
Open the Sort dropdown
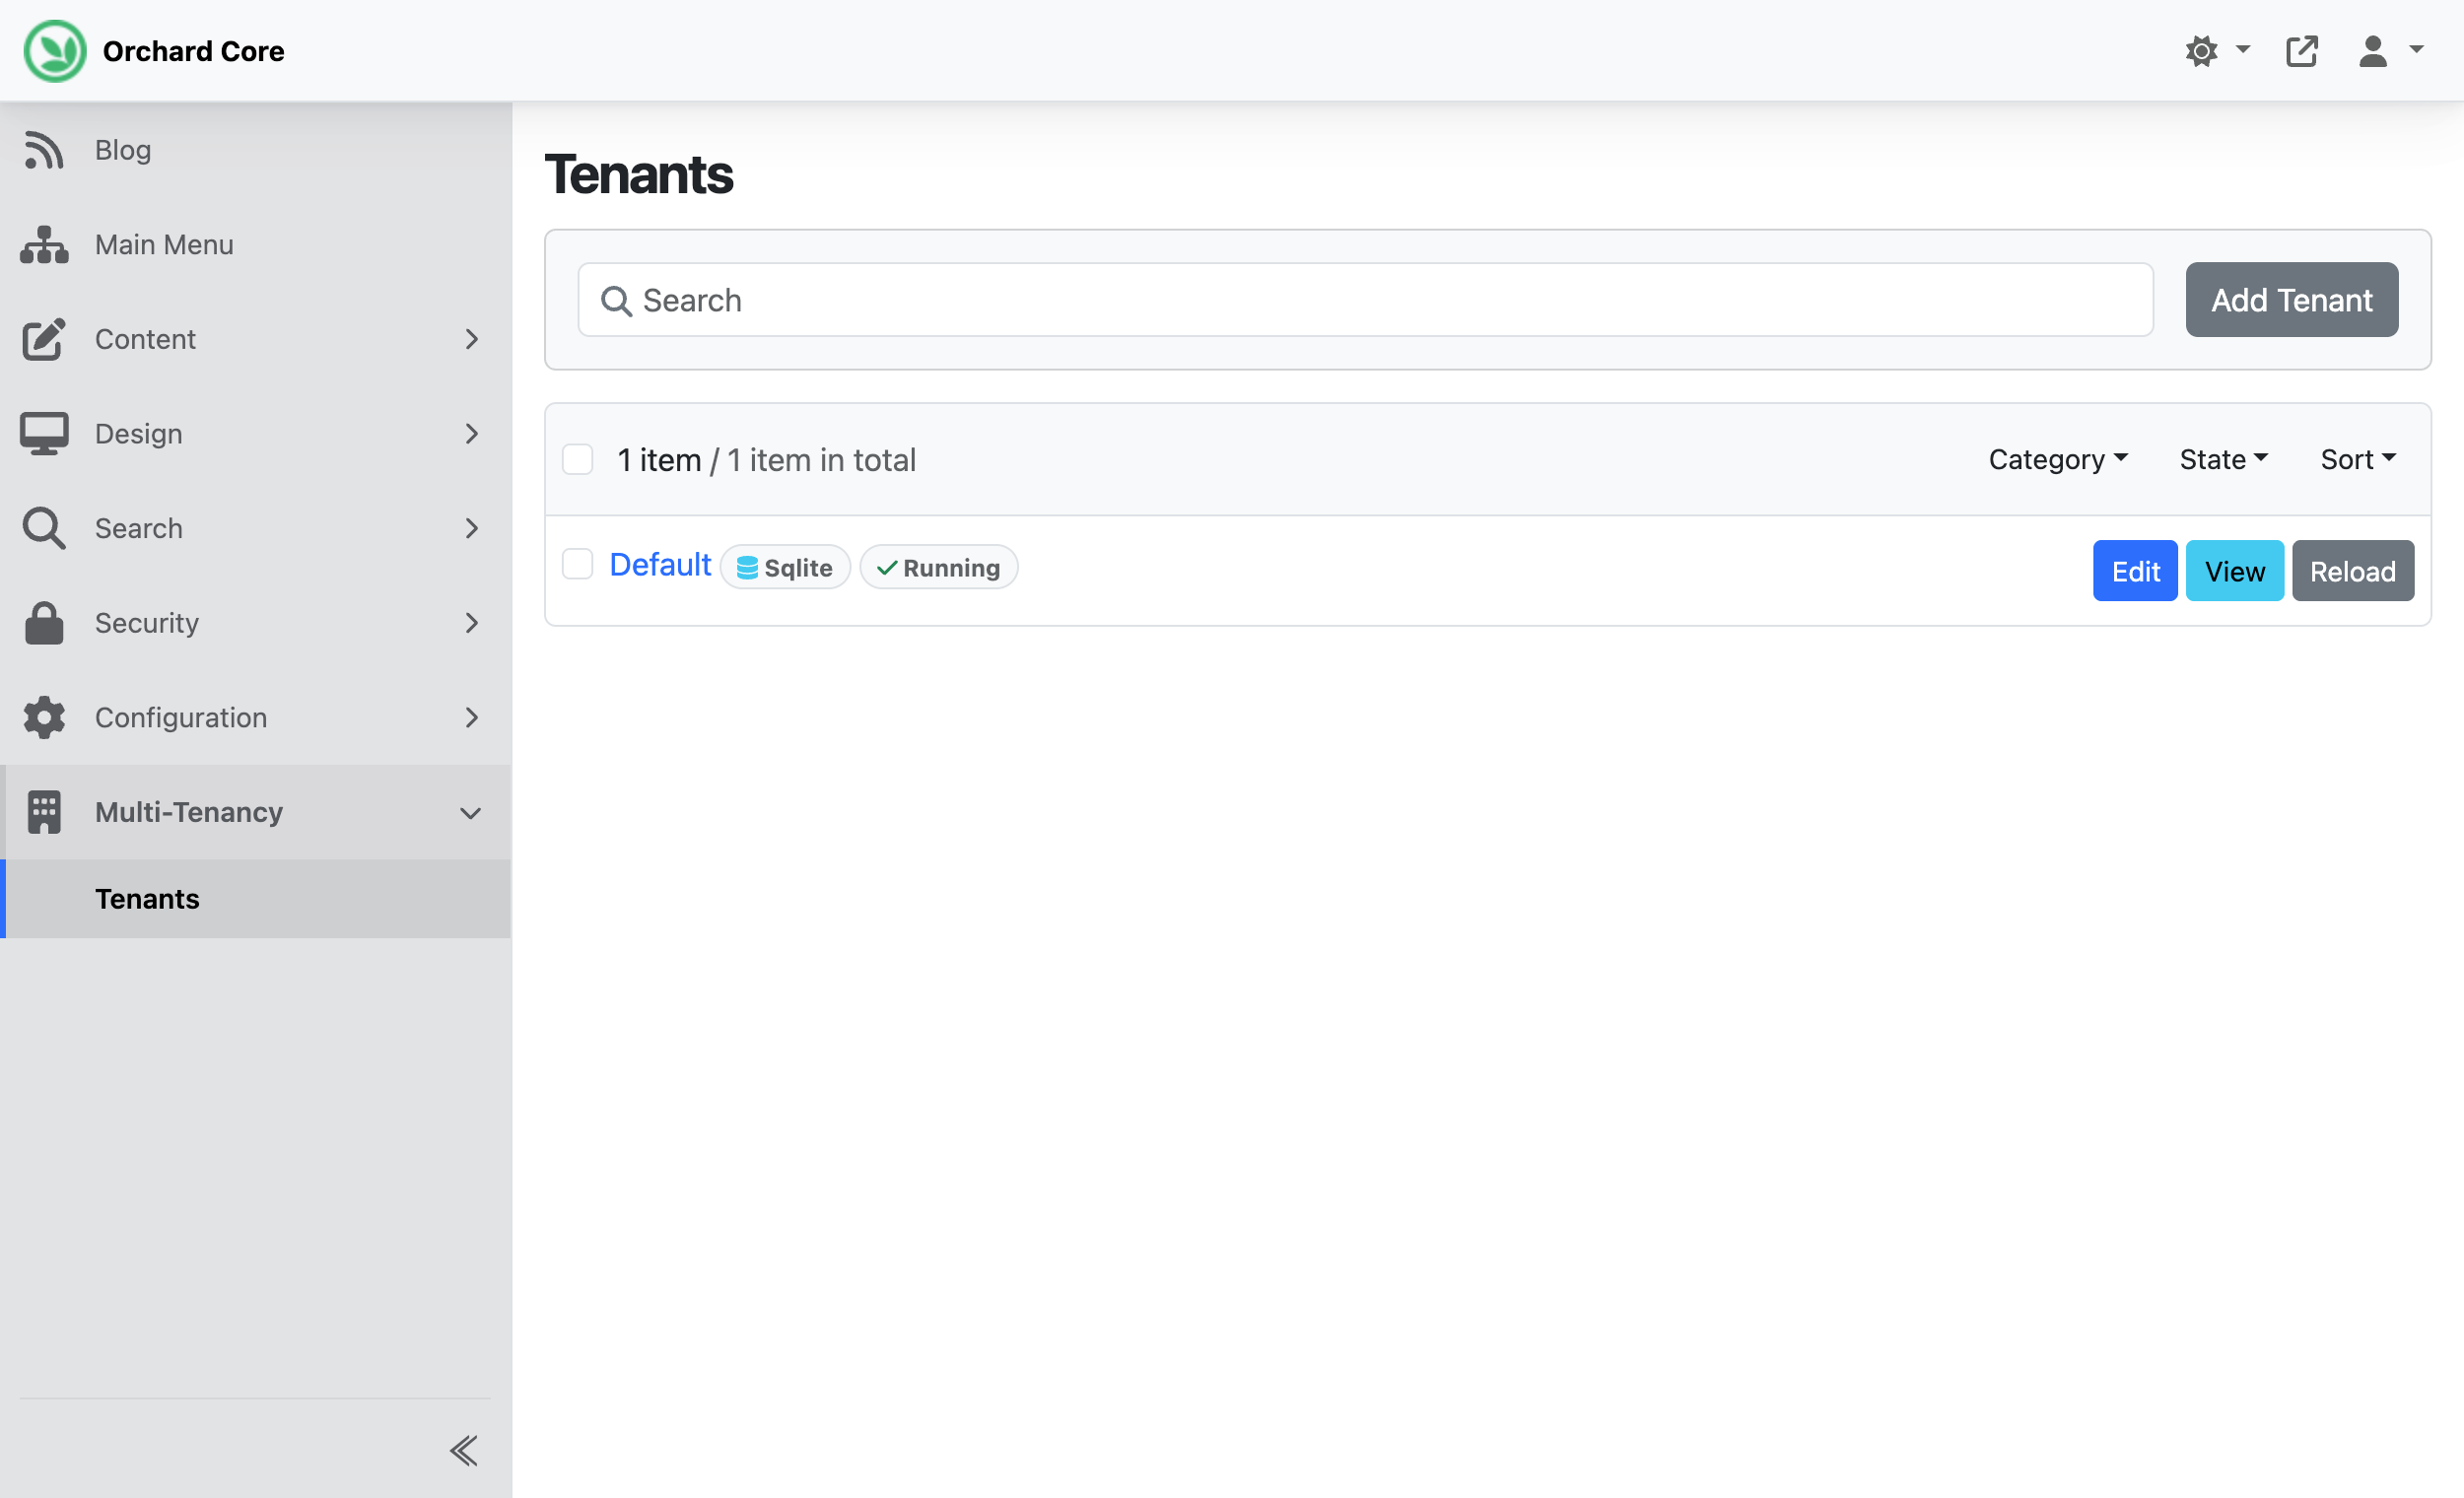[x=2357, y=459]
